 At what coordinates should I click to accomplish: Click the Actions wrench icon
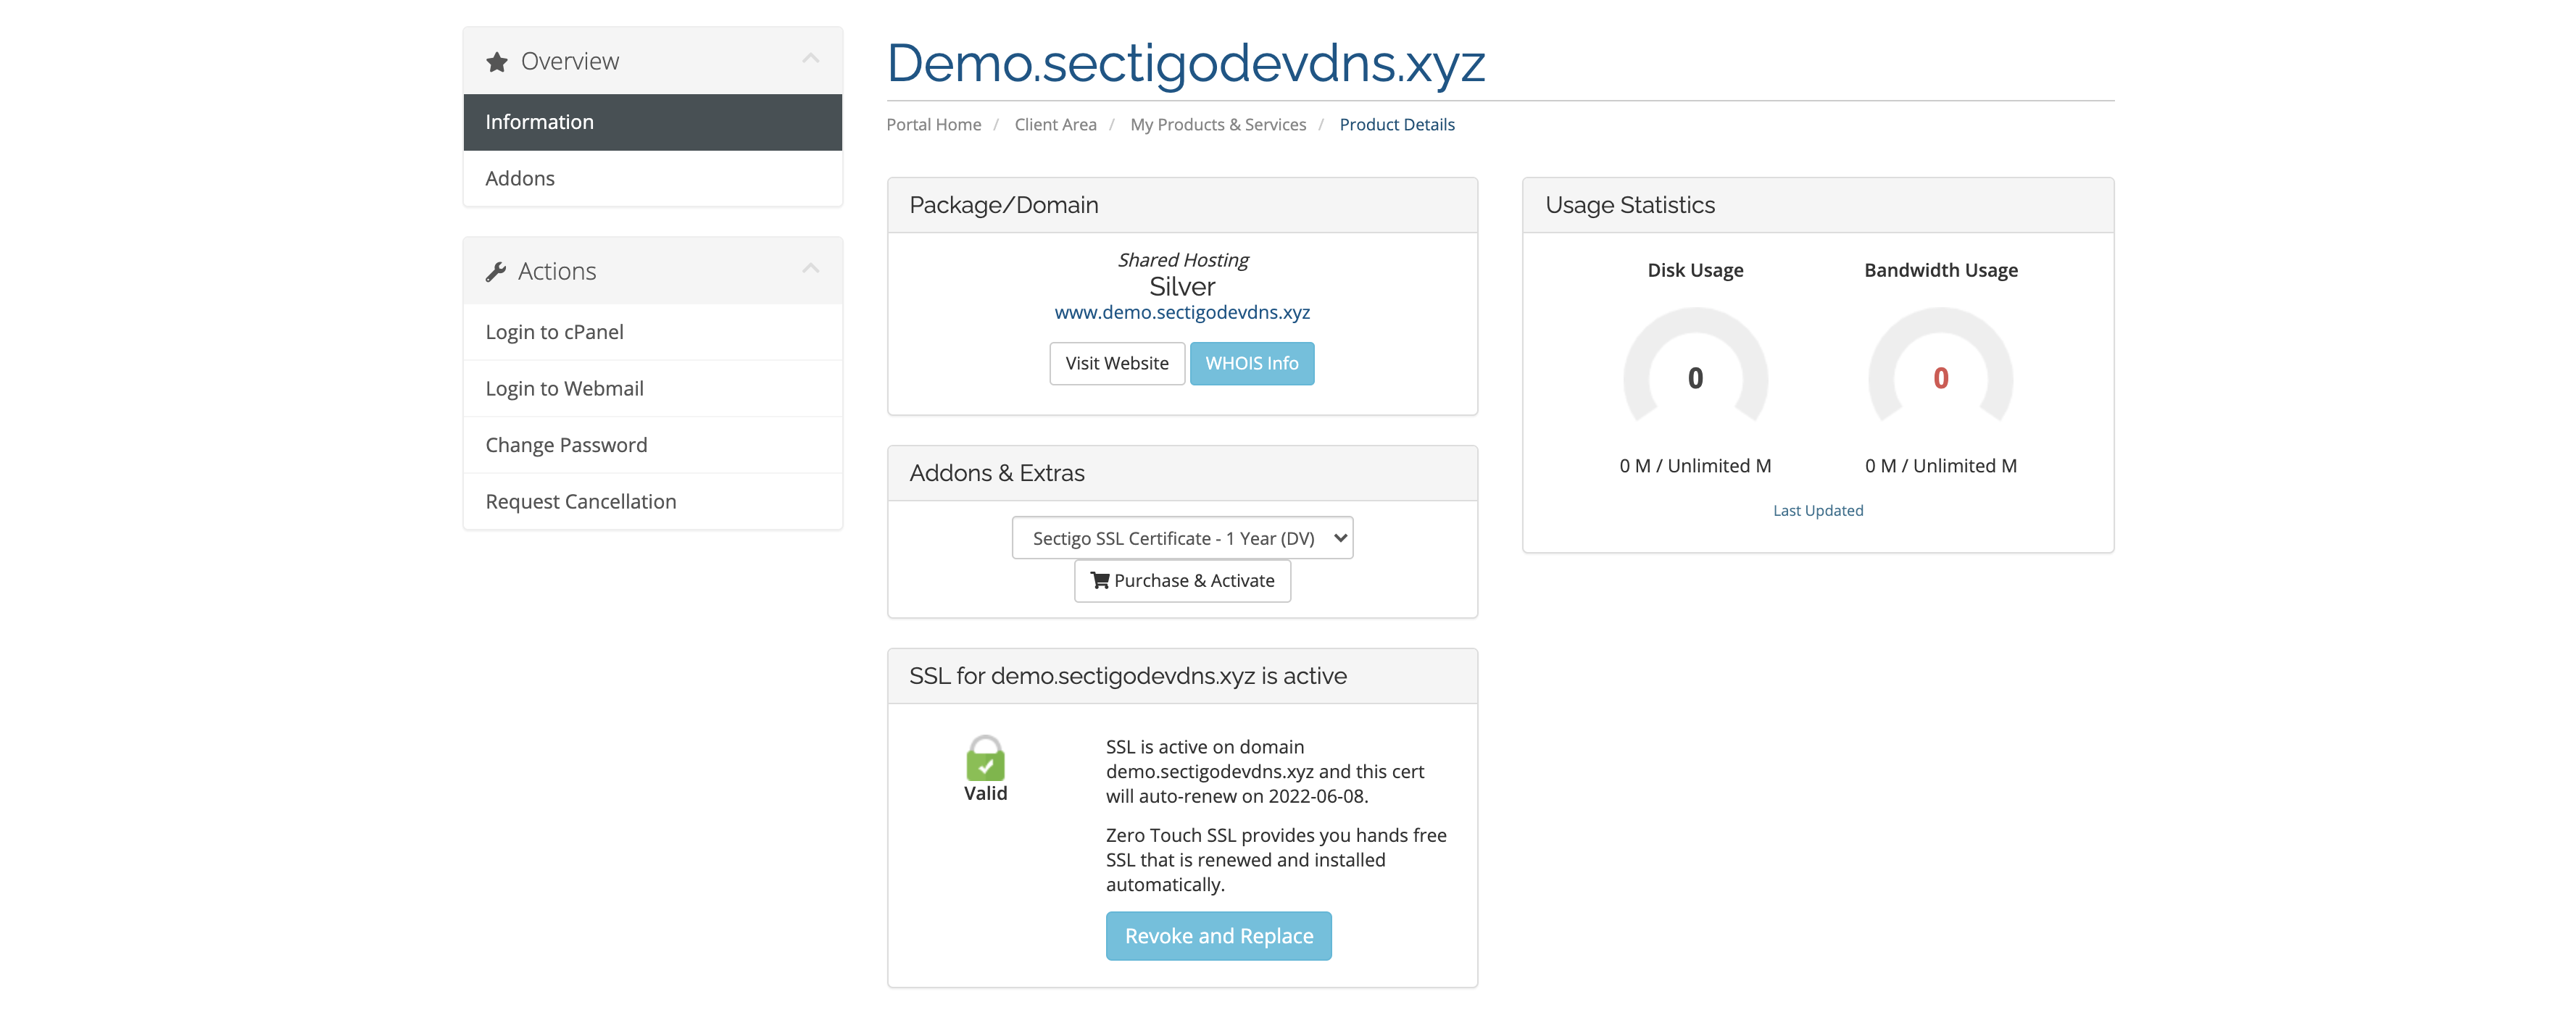(x=495, y=272)
